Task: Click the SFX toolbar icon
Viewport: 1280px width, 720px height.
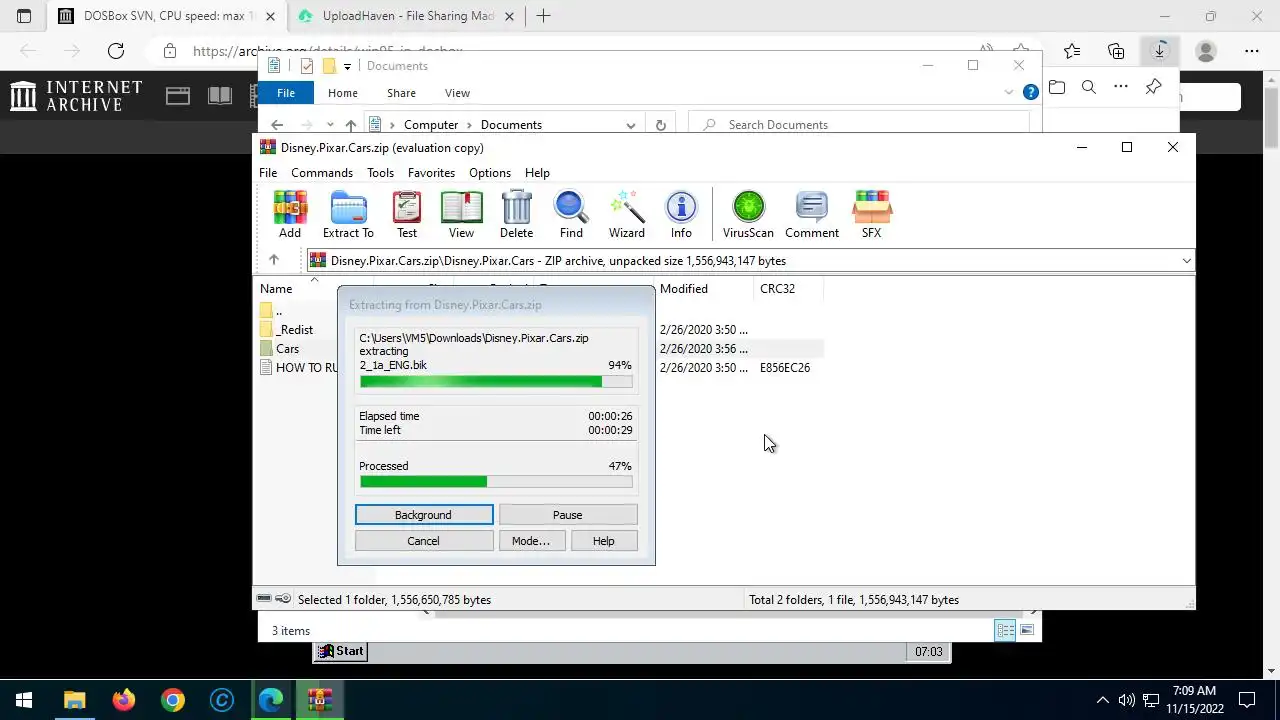Action: click(872, 214)
